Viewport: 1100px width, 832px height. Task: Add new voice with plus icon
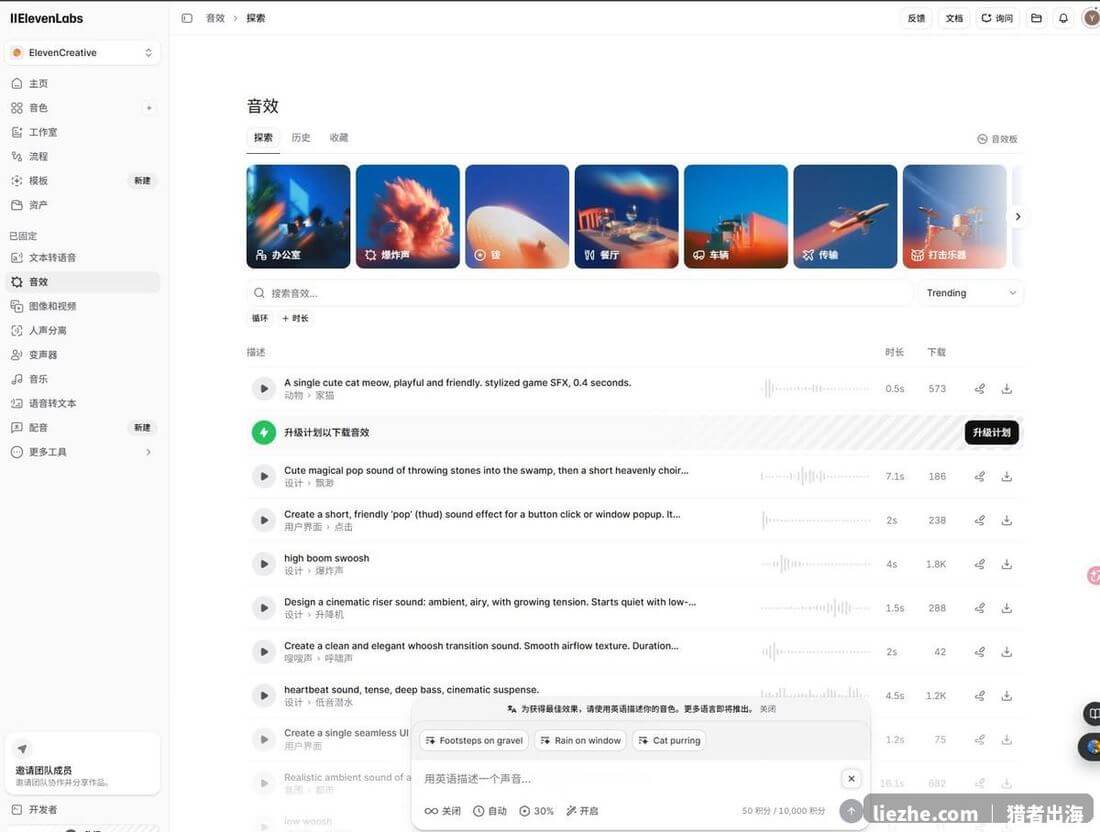[149, 108]
